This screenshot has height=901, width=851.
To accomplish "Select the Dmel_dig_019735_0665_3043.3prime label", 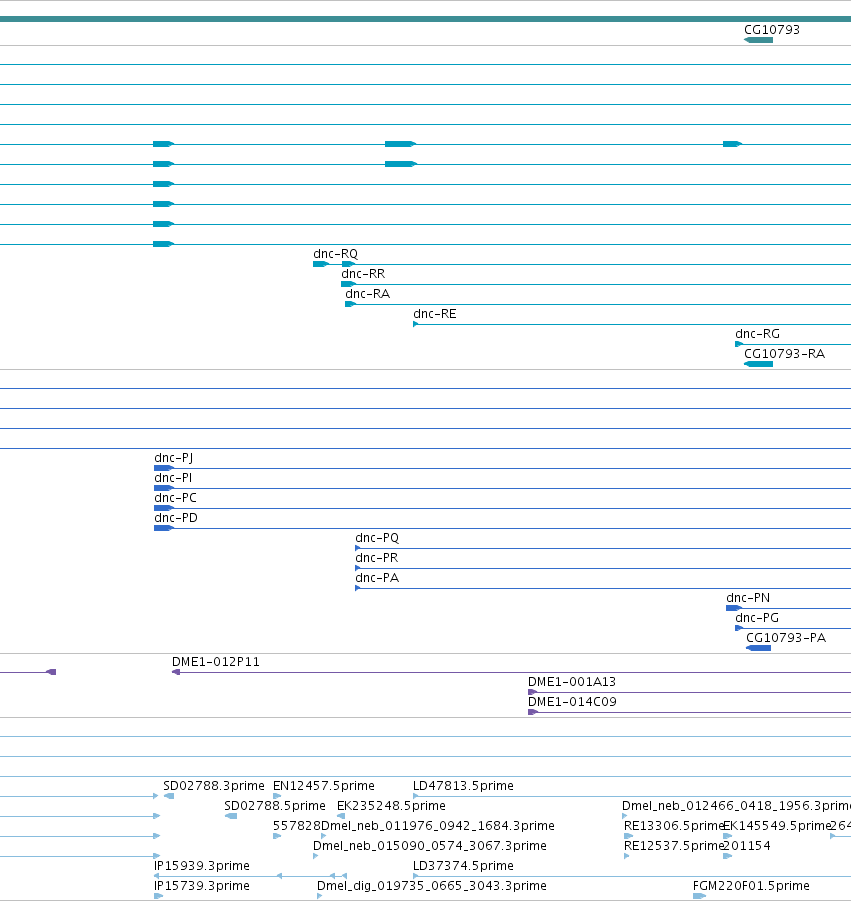I will point(432,886).
